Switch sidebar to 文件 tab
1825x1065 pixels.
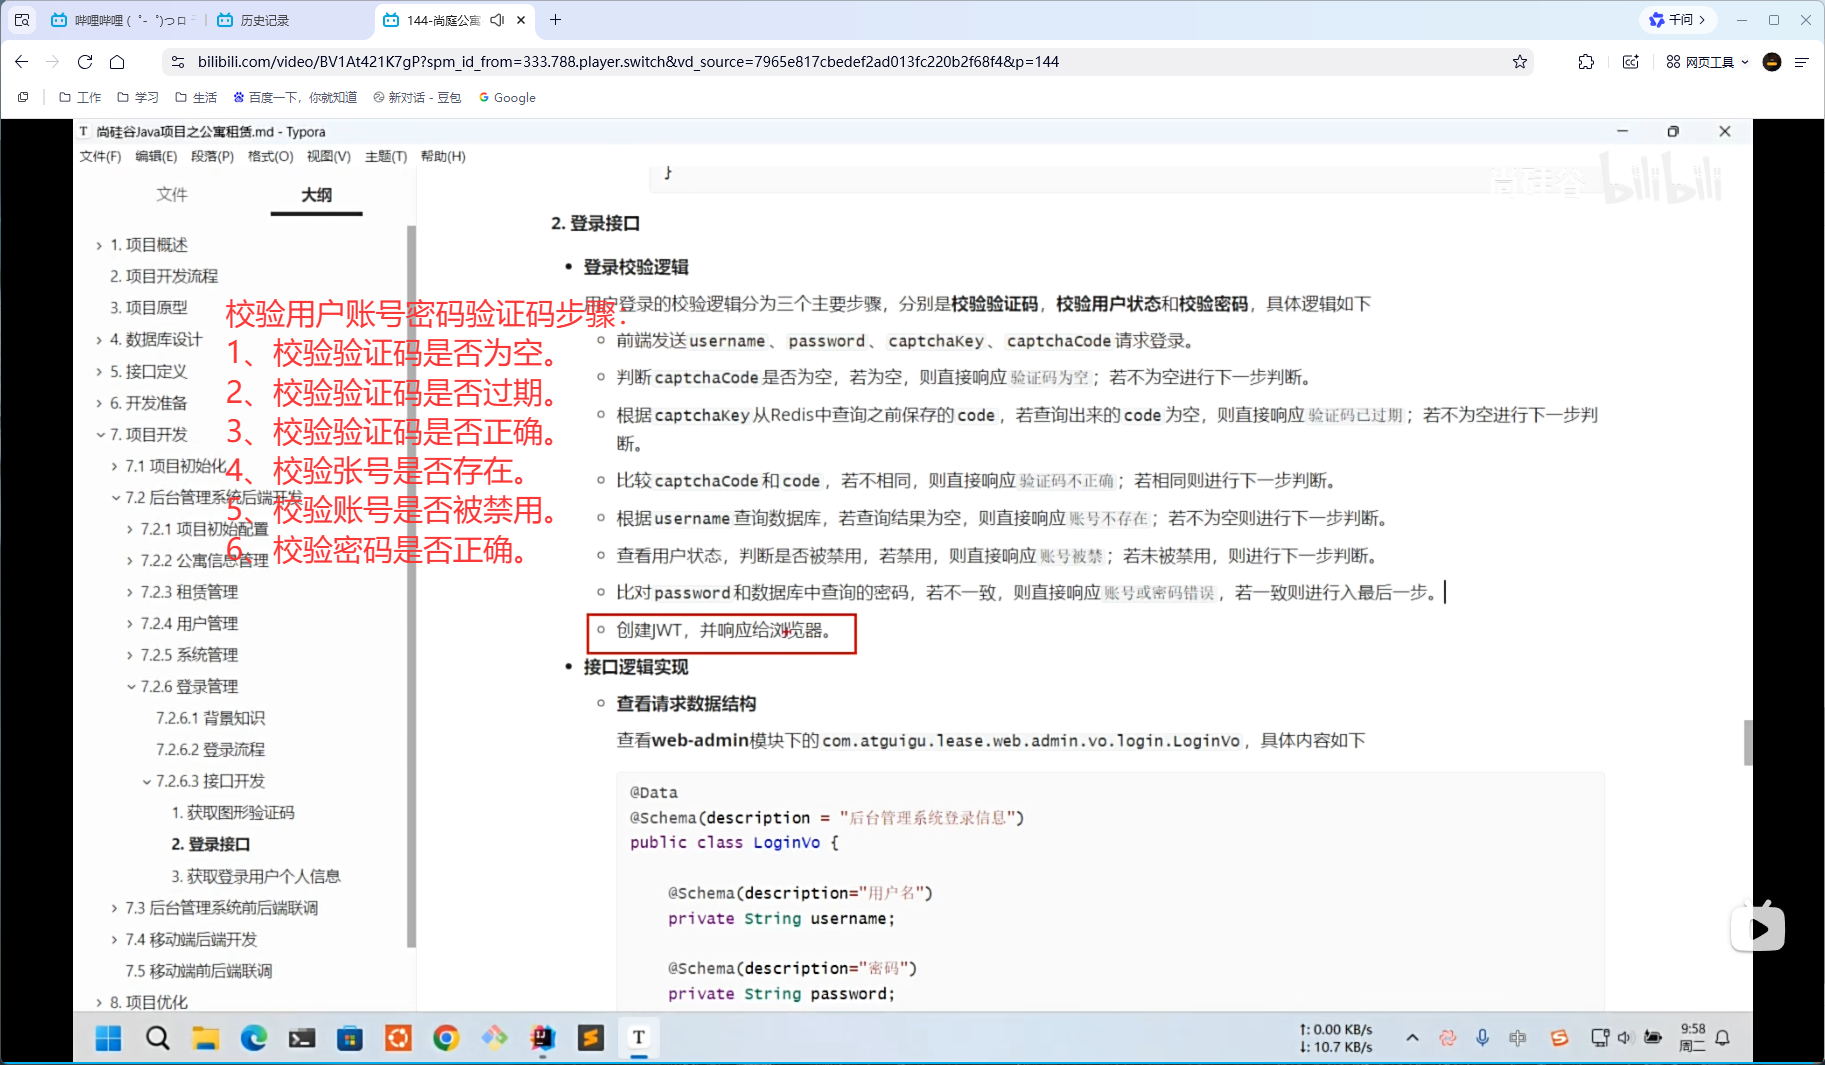(x=172, y=195)
